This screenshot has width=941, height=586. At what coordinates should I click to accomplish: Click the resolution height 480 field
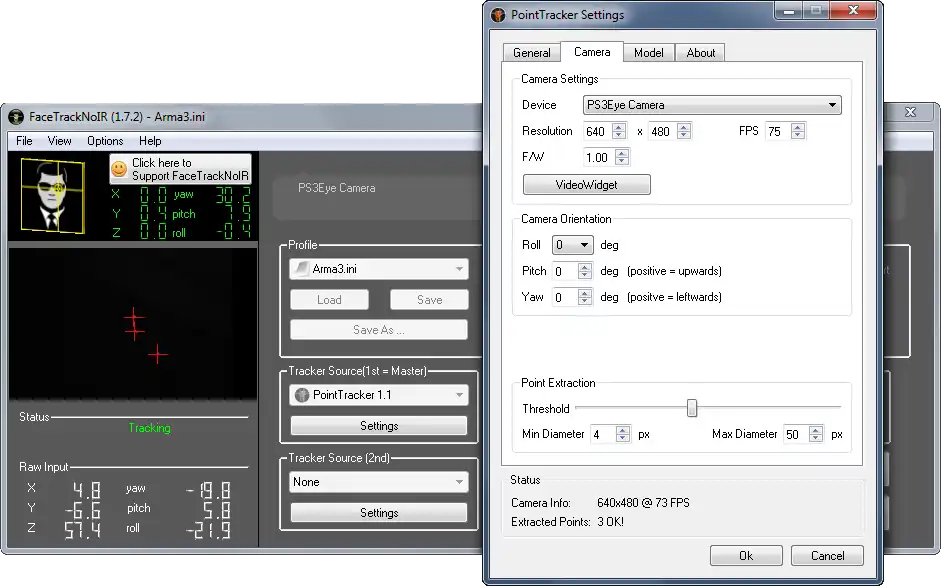pyautogui.click(x=663, y=131)
